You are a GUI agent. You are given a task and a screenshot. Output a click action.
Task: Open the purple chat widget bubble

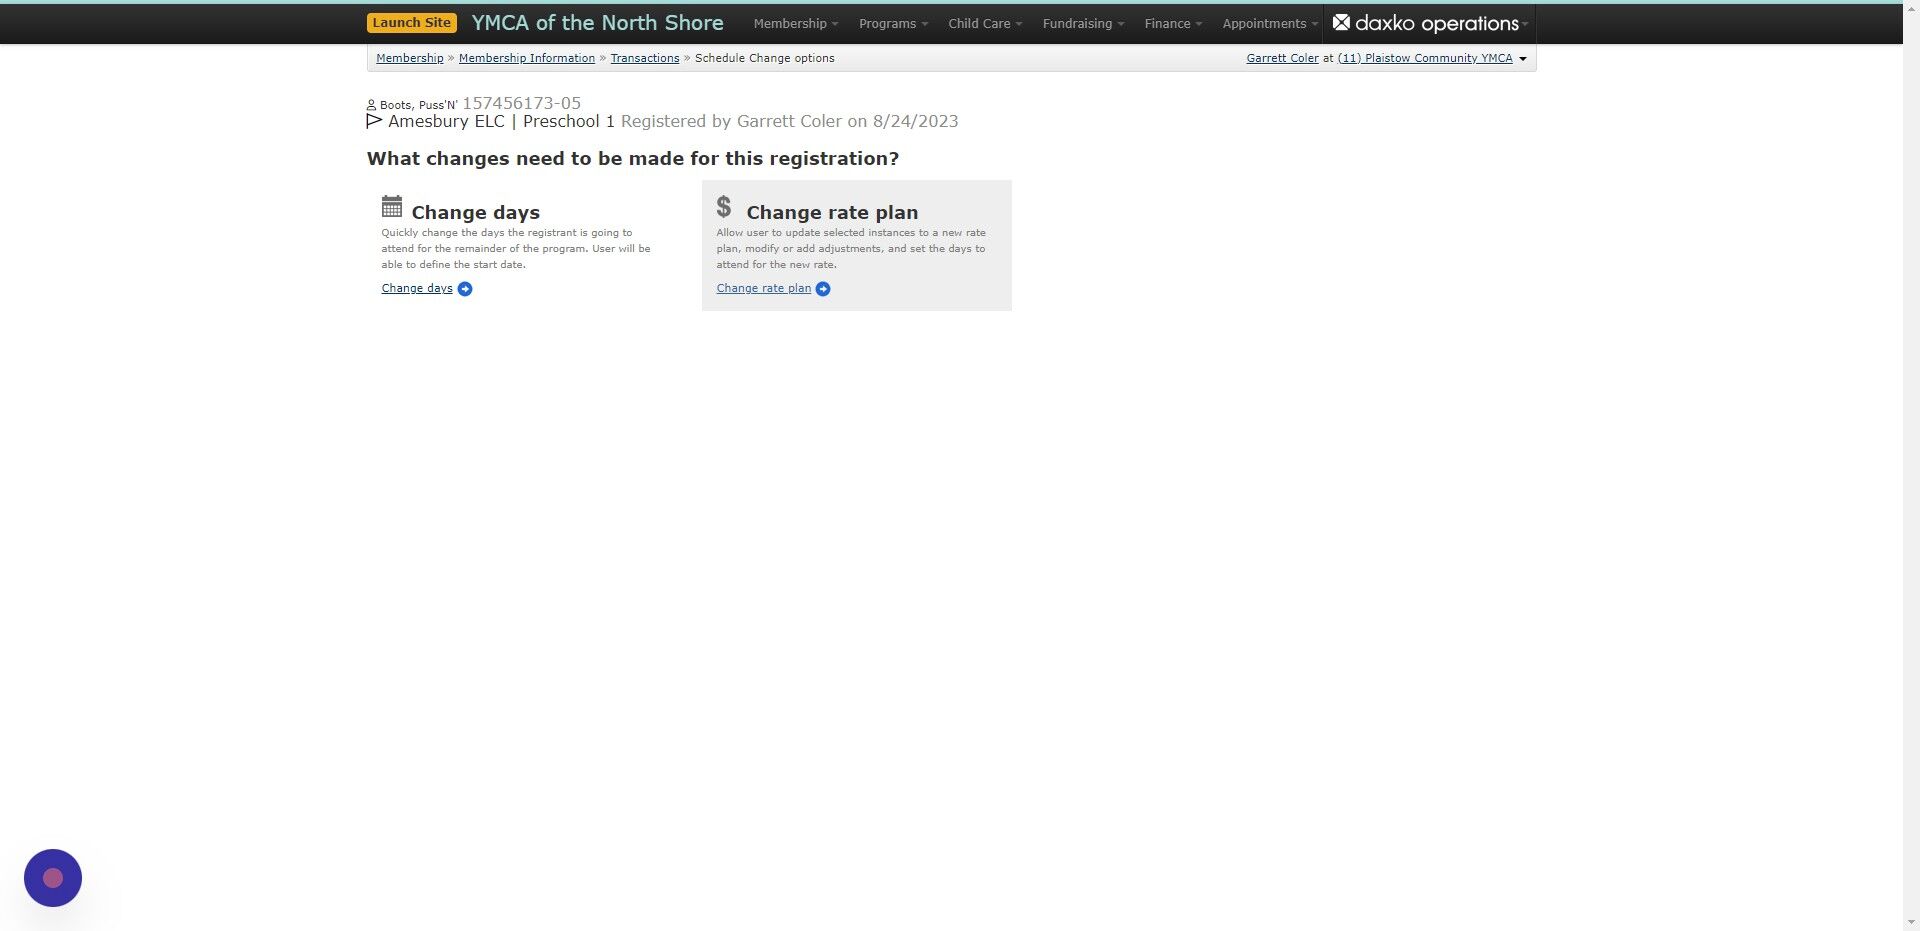click(52, 877)
